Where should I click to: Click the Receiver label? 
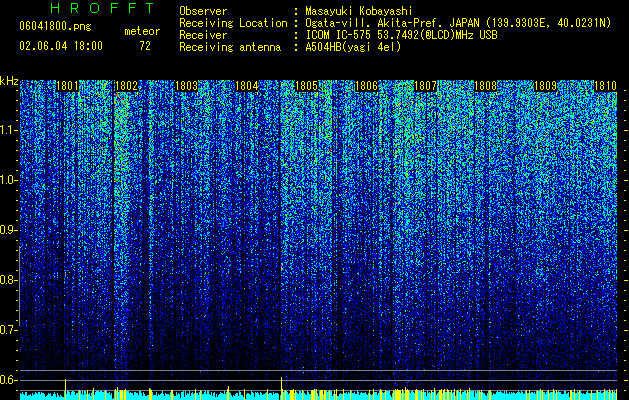(x=203, y=35)
